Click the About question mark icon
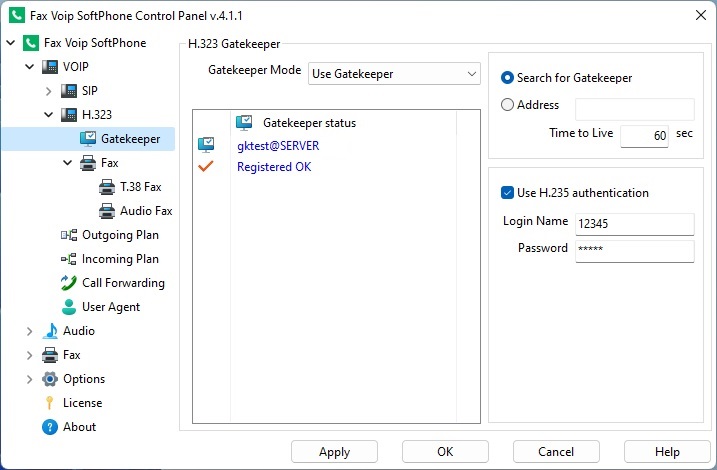Image resolution: width=717 pixels, height=470 pixels. click(x=50, y=427)
